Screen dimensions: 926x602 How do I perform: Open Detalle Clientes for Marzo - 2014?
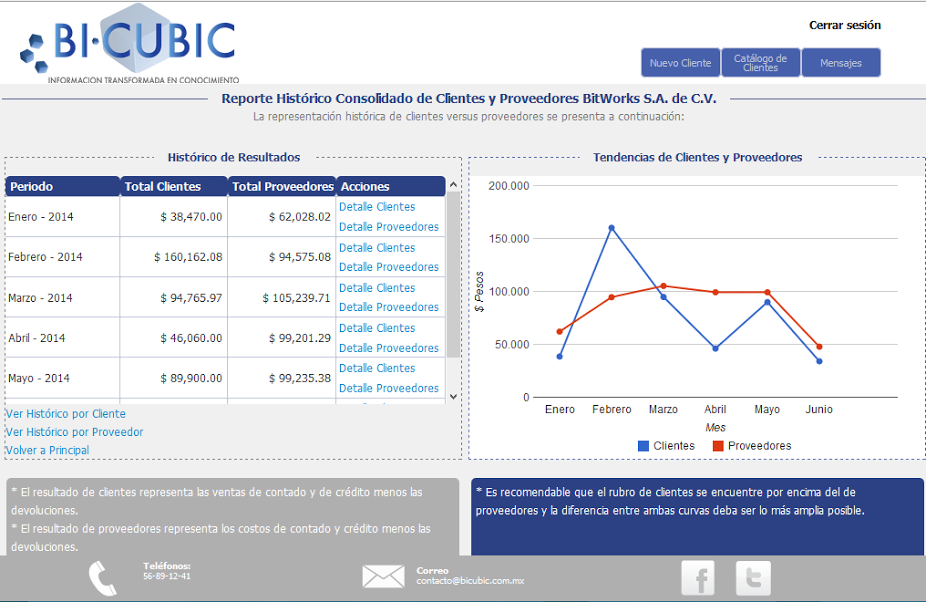click(x=377, y=288)
